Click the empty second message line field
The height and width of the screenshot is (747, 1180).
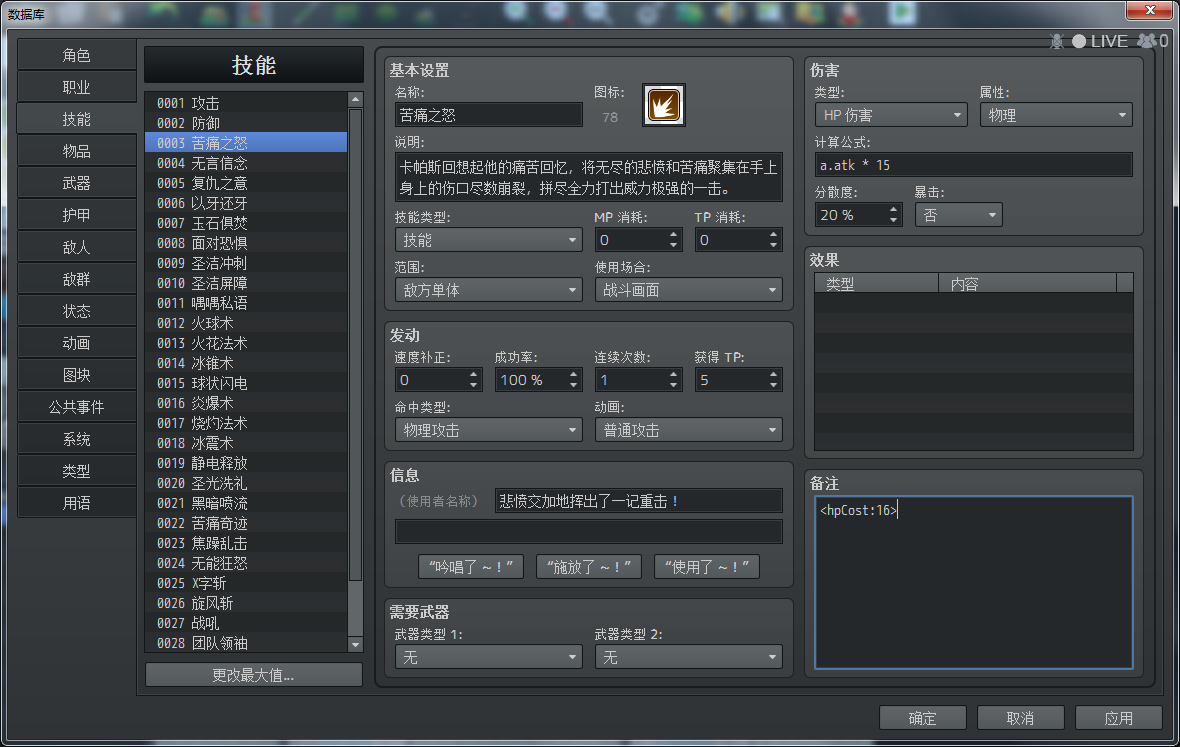[x=588, y=531]
